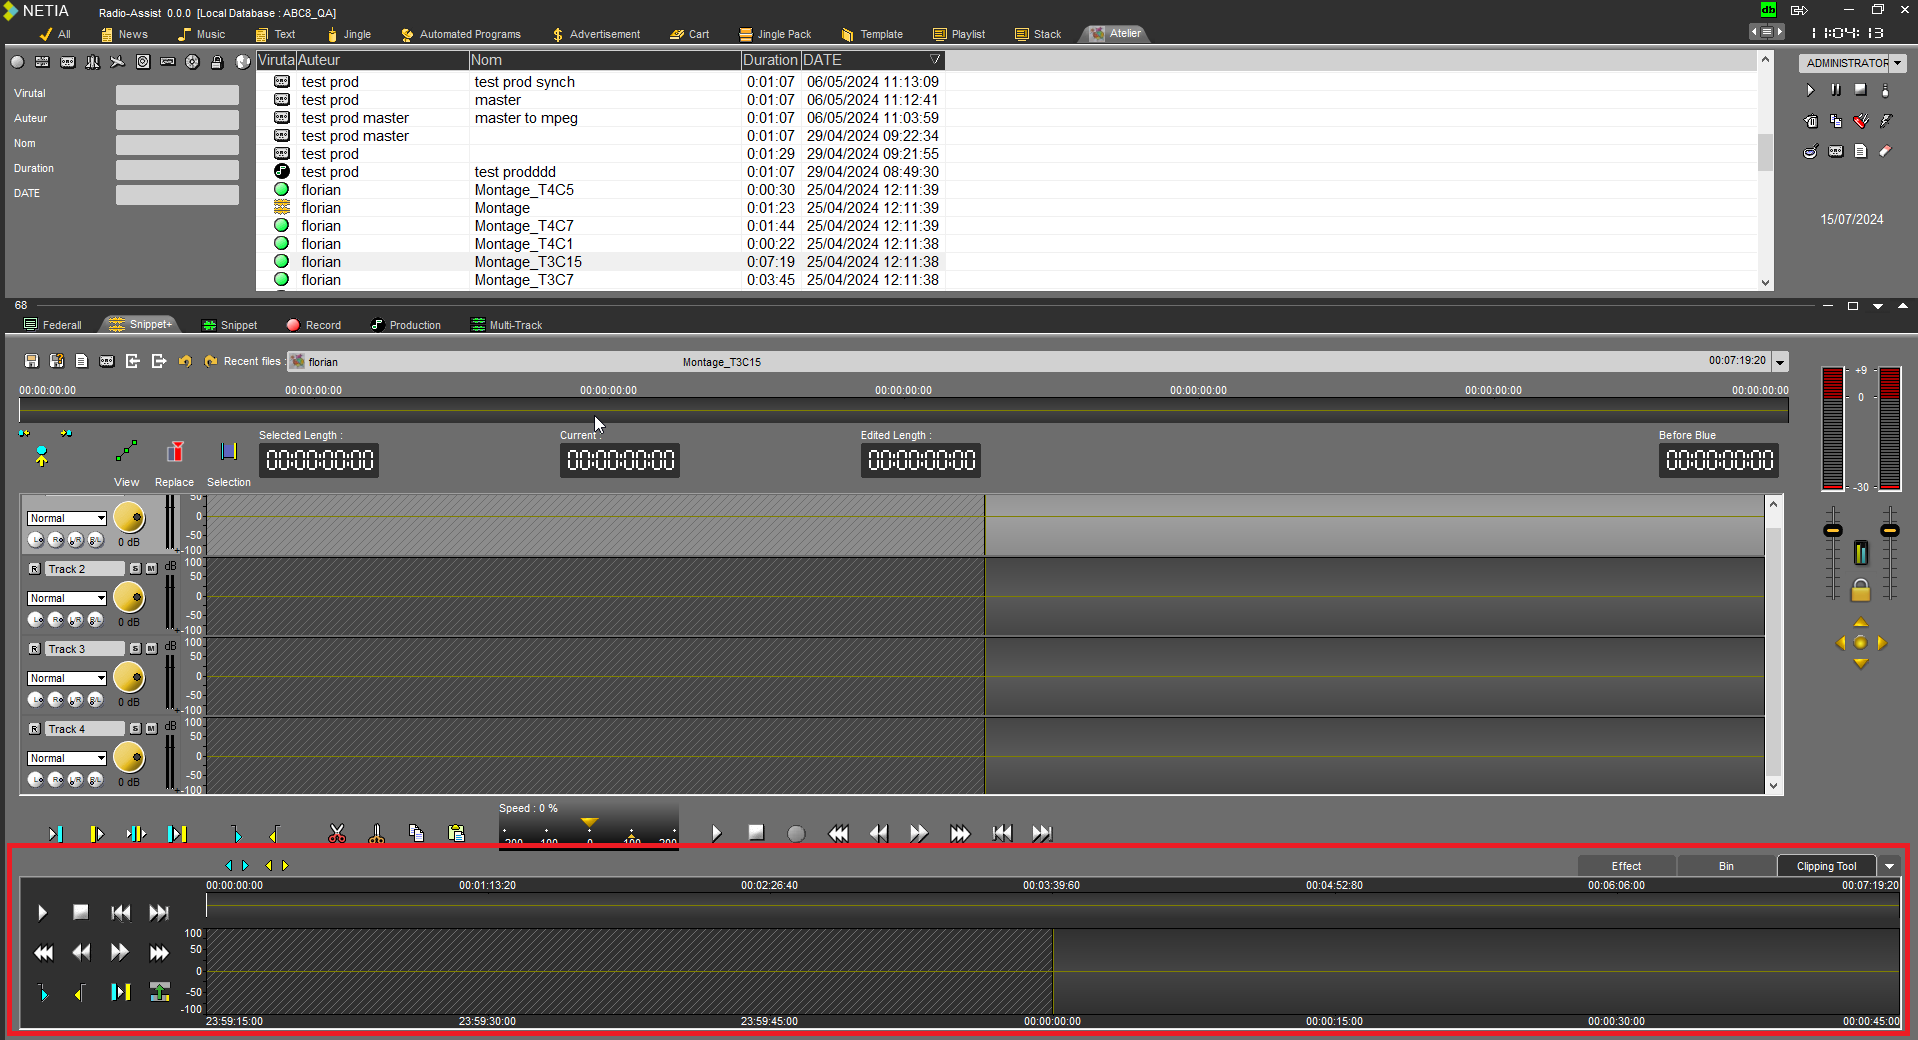This screenshot has height=1040, width=1918.
Task: Toggle Solo on Track 2
Action: [x=135, y=569]
